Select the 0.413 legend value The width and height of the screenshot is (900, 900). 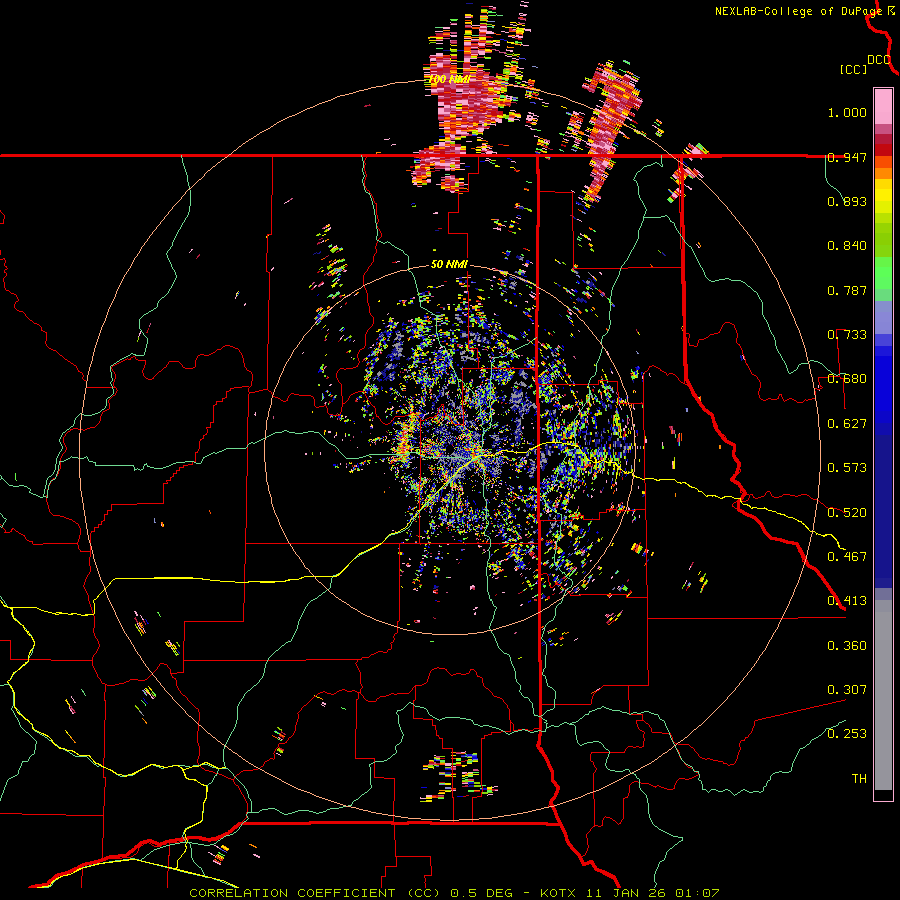click(847, 601)
